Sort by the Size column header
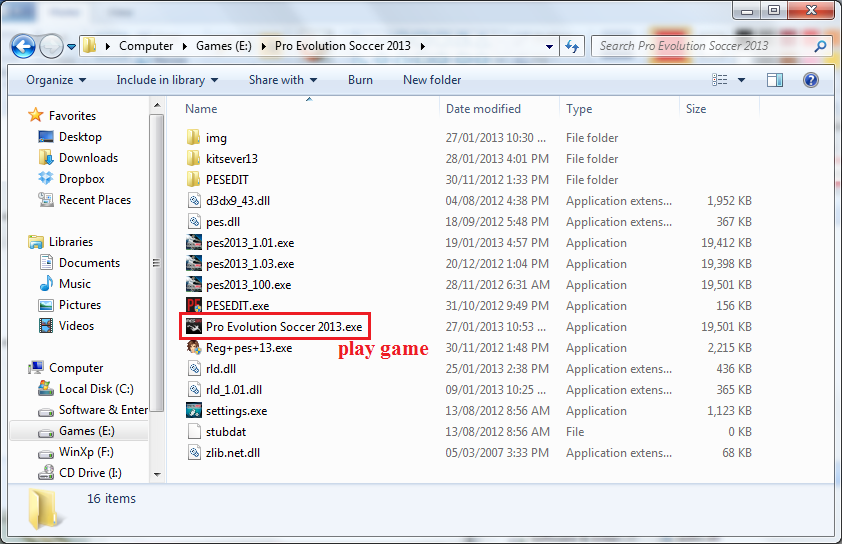Image resolution: width=842 pixels, height=544 pixels. (695, 109)
